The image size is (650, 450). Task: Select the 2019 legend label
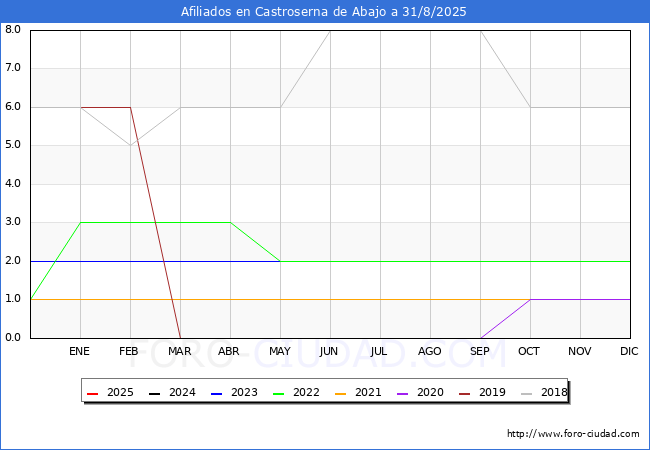tap(492, 392)
